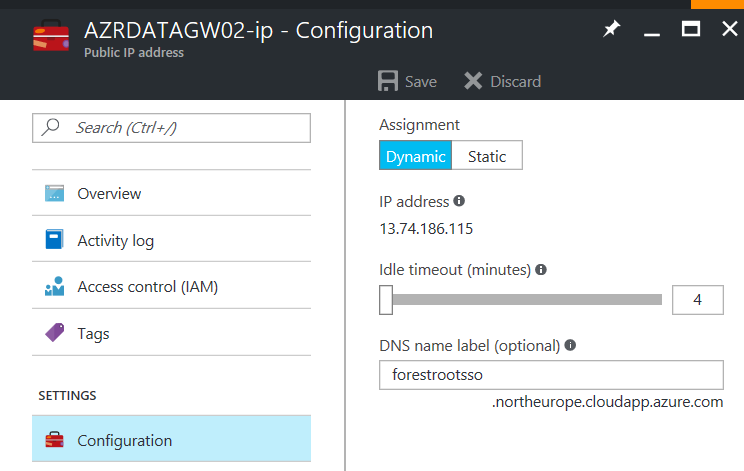Click the DNS name label info icon
The width and height of the screenshot is (744, 471).
tap(570, 345)
